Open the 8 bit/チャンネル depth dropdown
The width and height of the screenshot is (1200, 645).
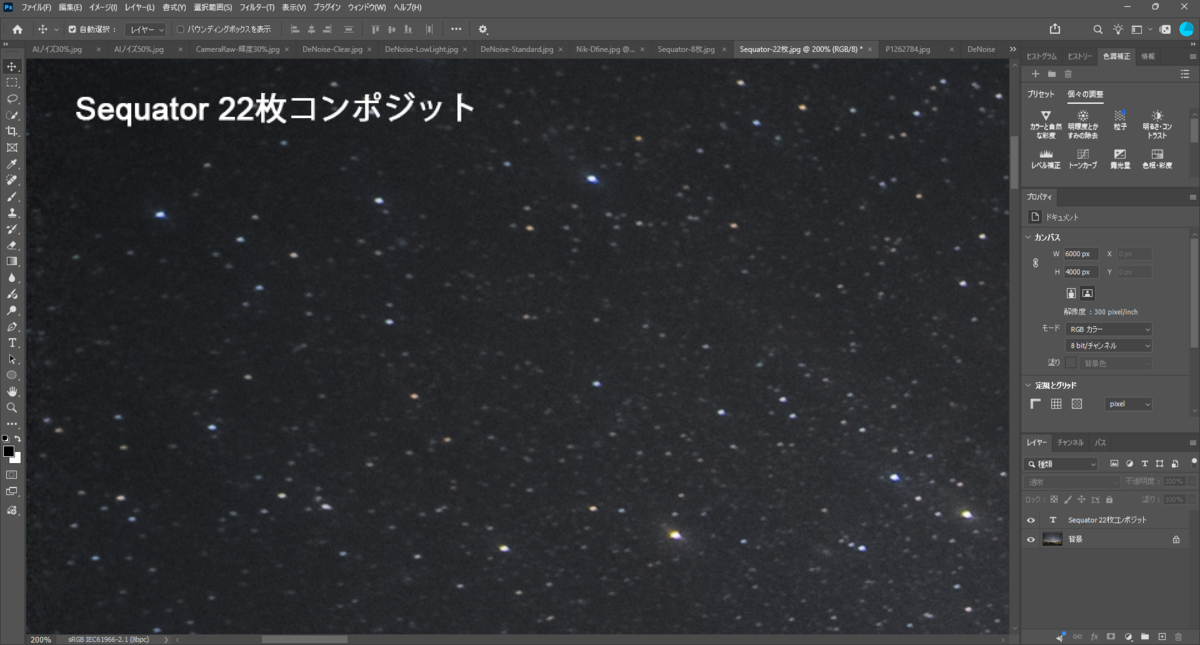tap(1108, 345)
